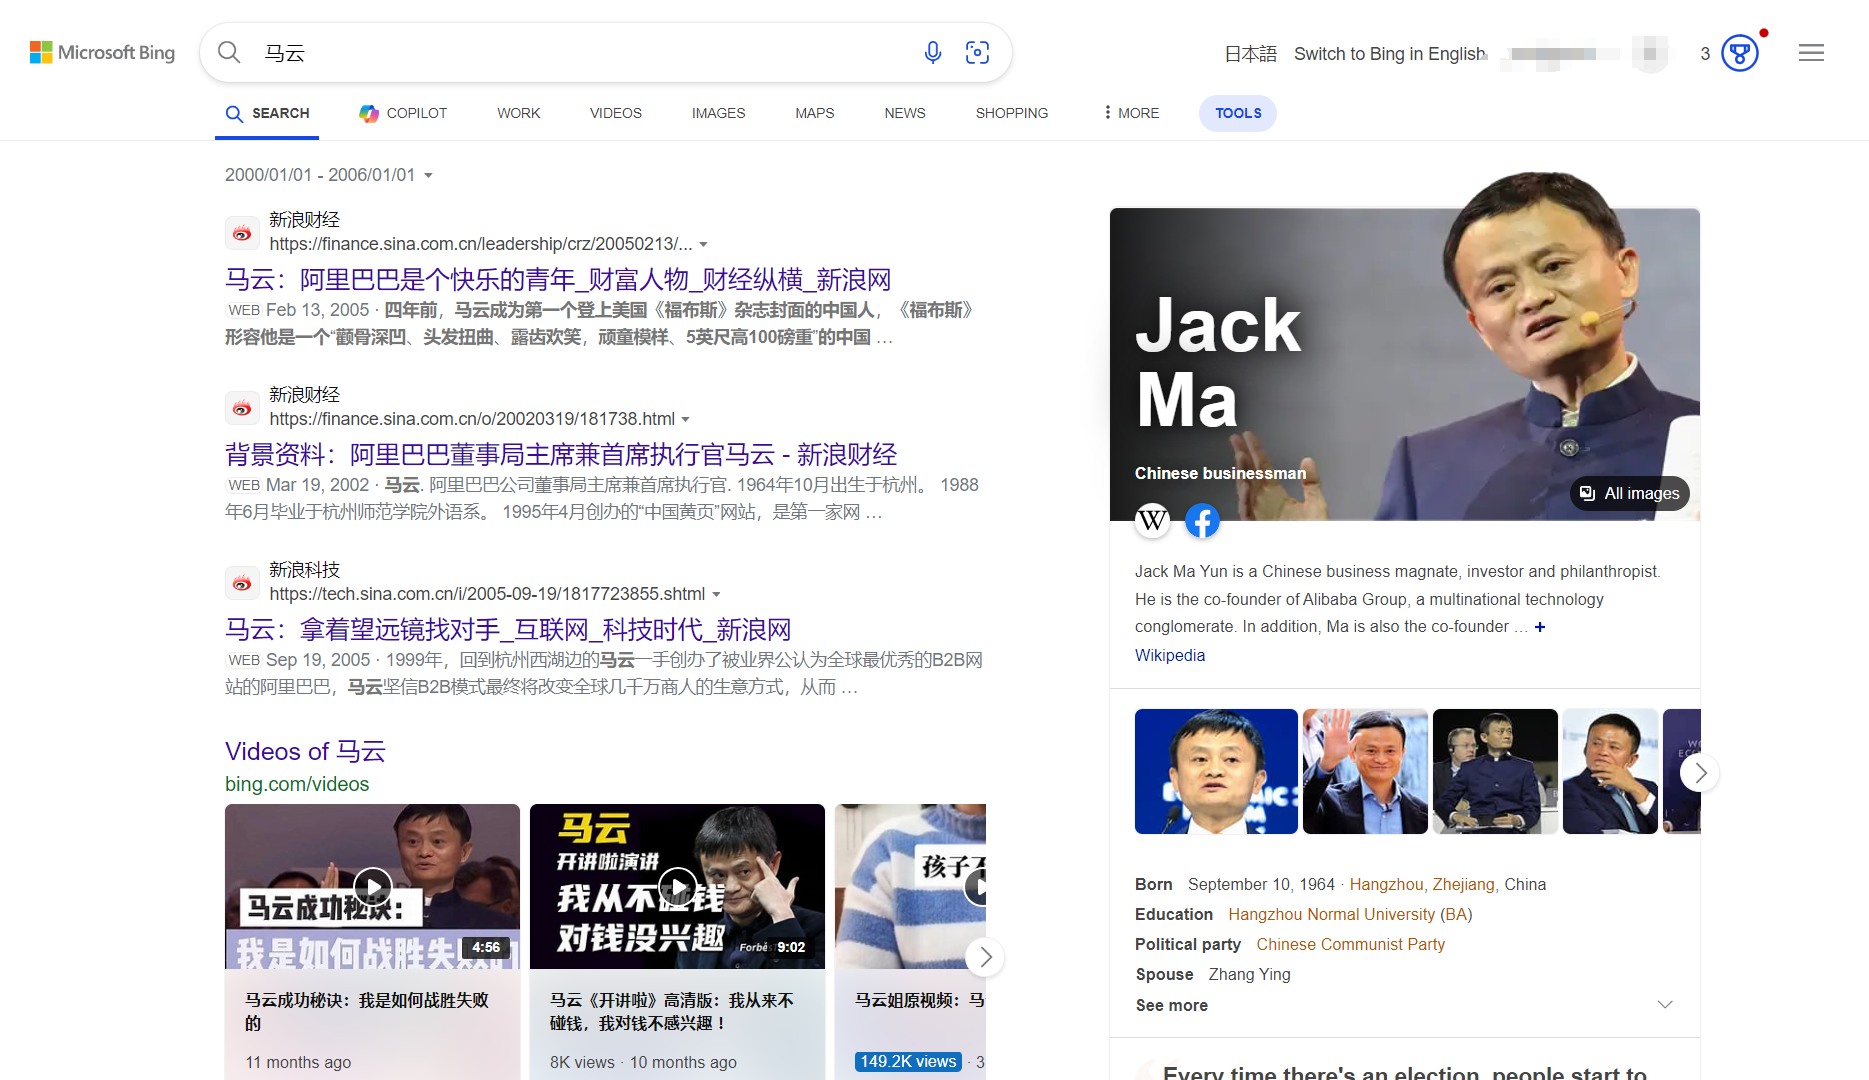Click Switch to Bing in English link
Image resolution: width=1869 pixels, height=1080 pixels.
[x=1389, y=54]
